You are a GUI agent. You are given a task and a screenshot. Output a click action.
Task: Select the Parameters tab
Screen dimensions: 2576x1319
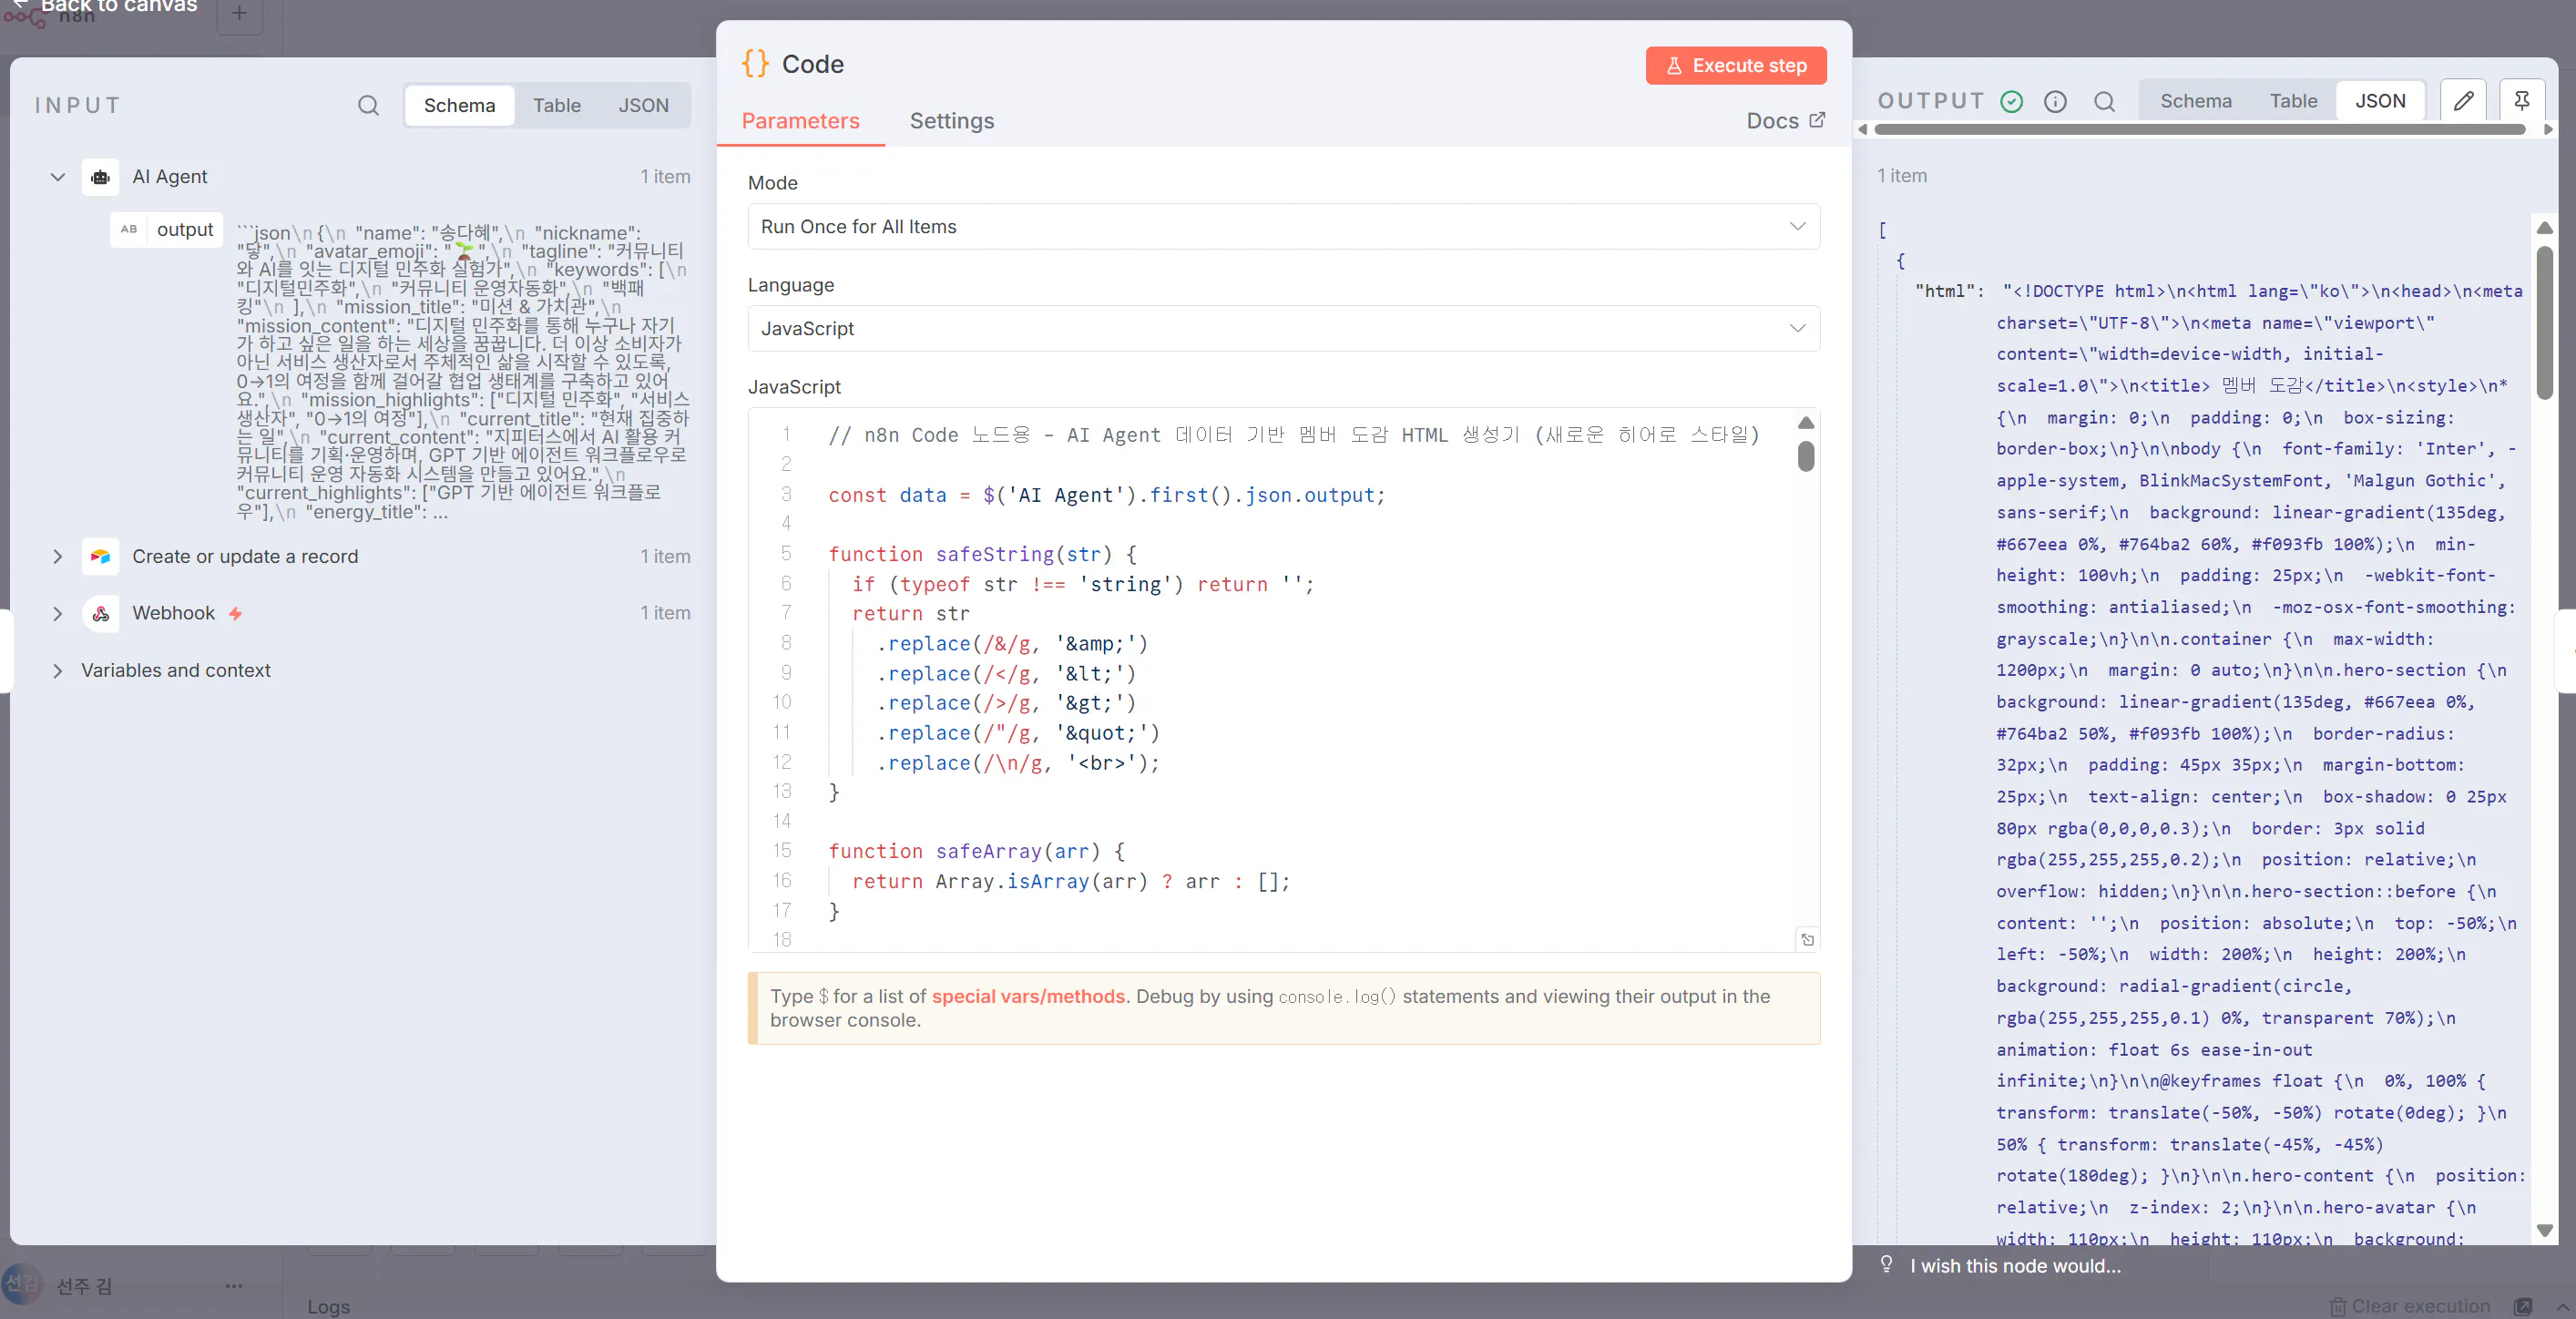[800, 121]
